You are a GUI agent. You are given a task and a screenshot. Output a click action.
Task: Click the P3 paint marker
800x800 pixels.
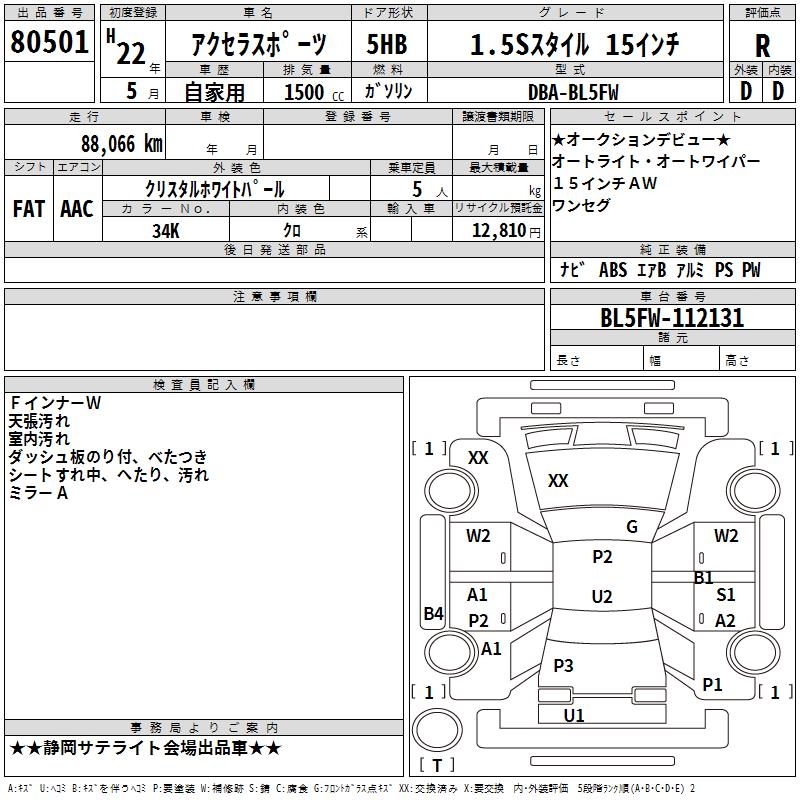563,666
